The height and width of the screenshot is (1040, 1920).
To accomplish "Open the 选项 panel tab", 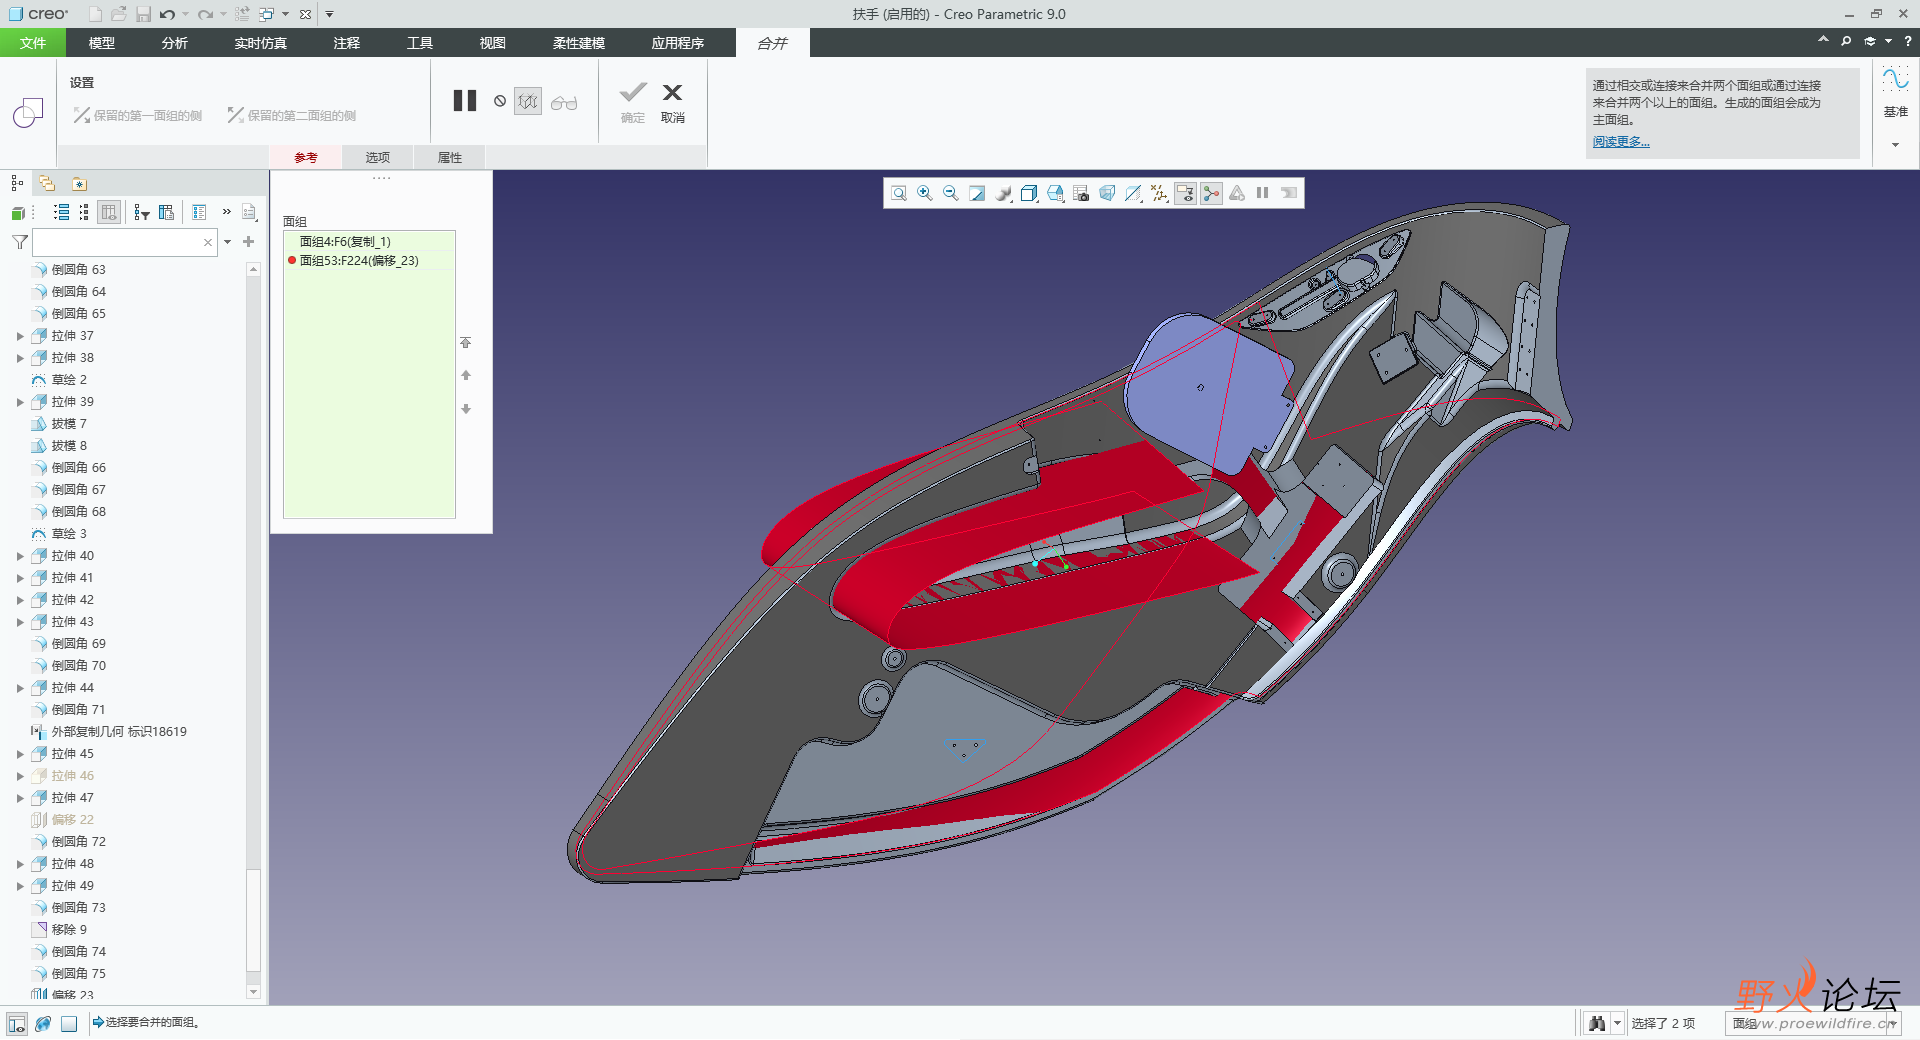I will [x=378, y=157].
